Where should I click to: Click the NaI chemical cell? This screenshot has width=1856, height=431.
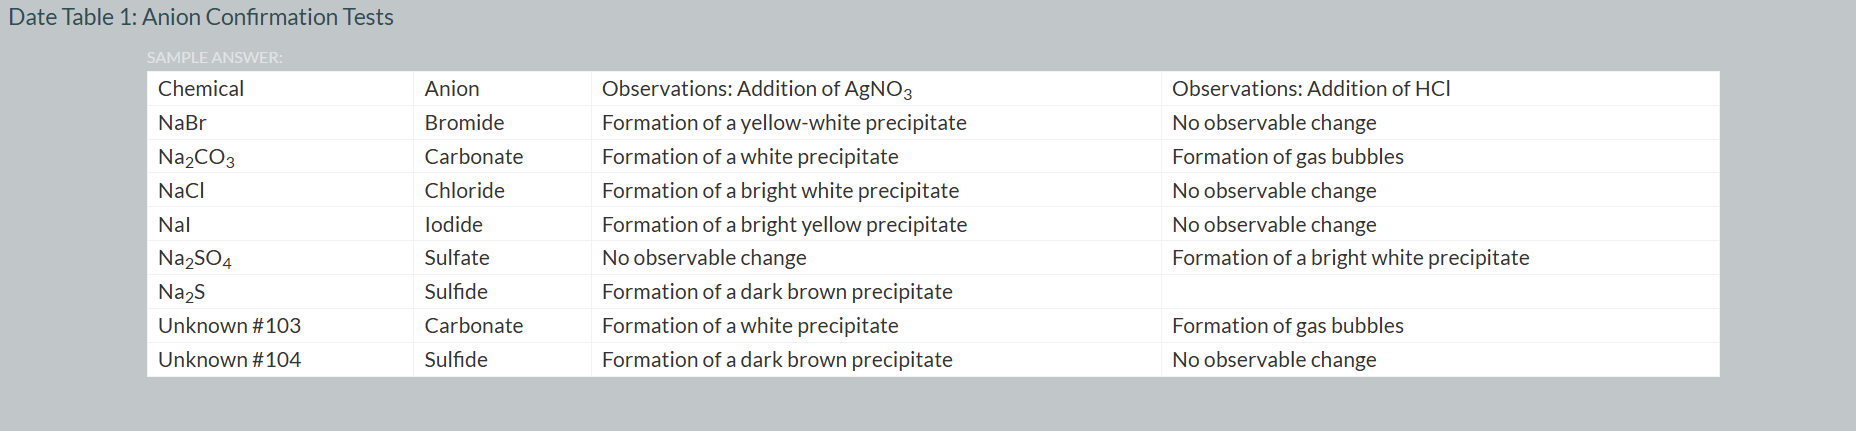tap(174, 225)
